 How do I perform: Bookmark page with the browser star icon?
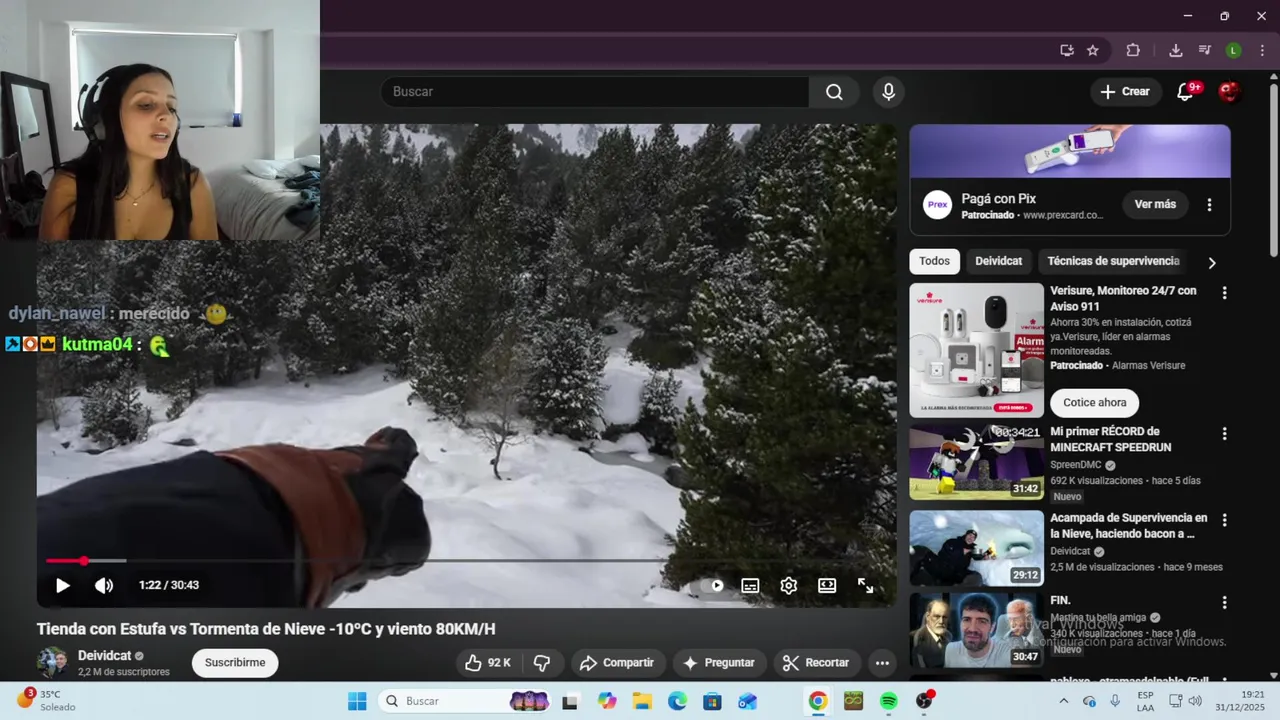click(1093, 50)
